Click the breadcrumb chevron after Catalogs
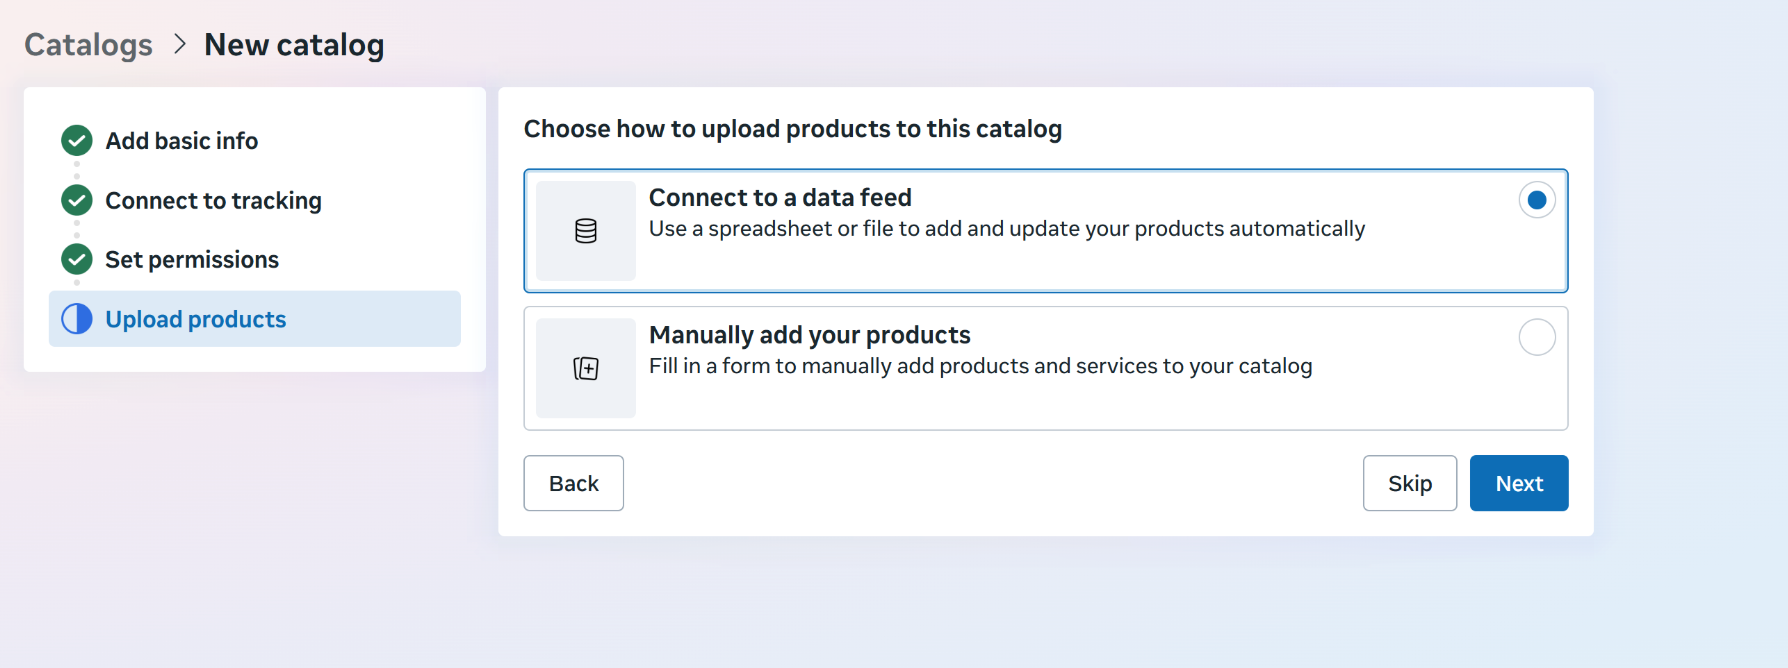The image size is (1788, 668). point(180,44)
